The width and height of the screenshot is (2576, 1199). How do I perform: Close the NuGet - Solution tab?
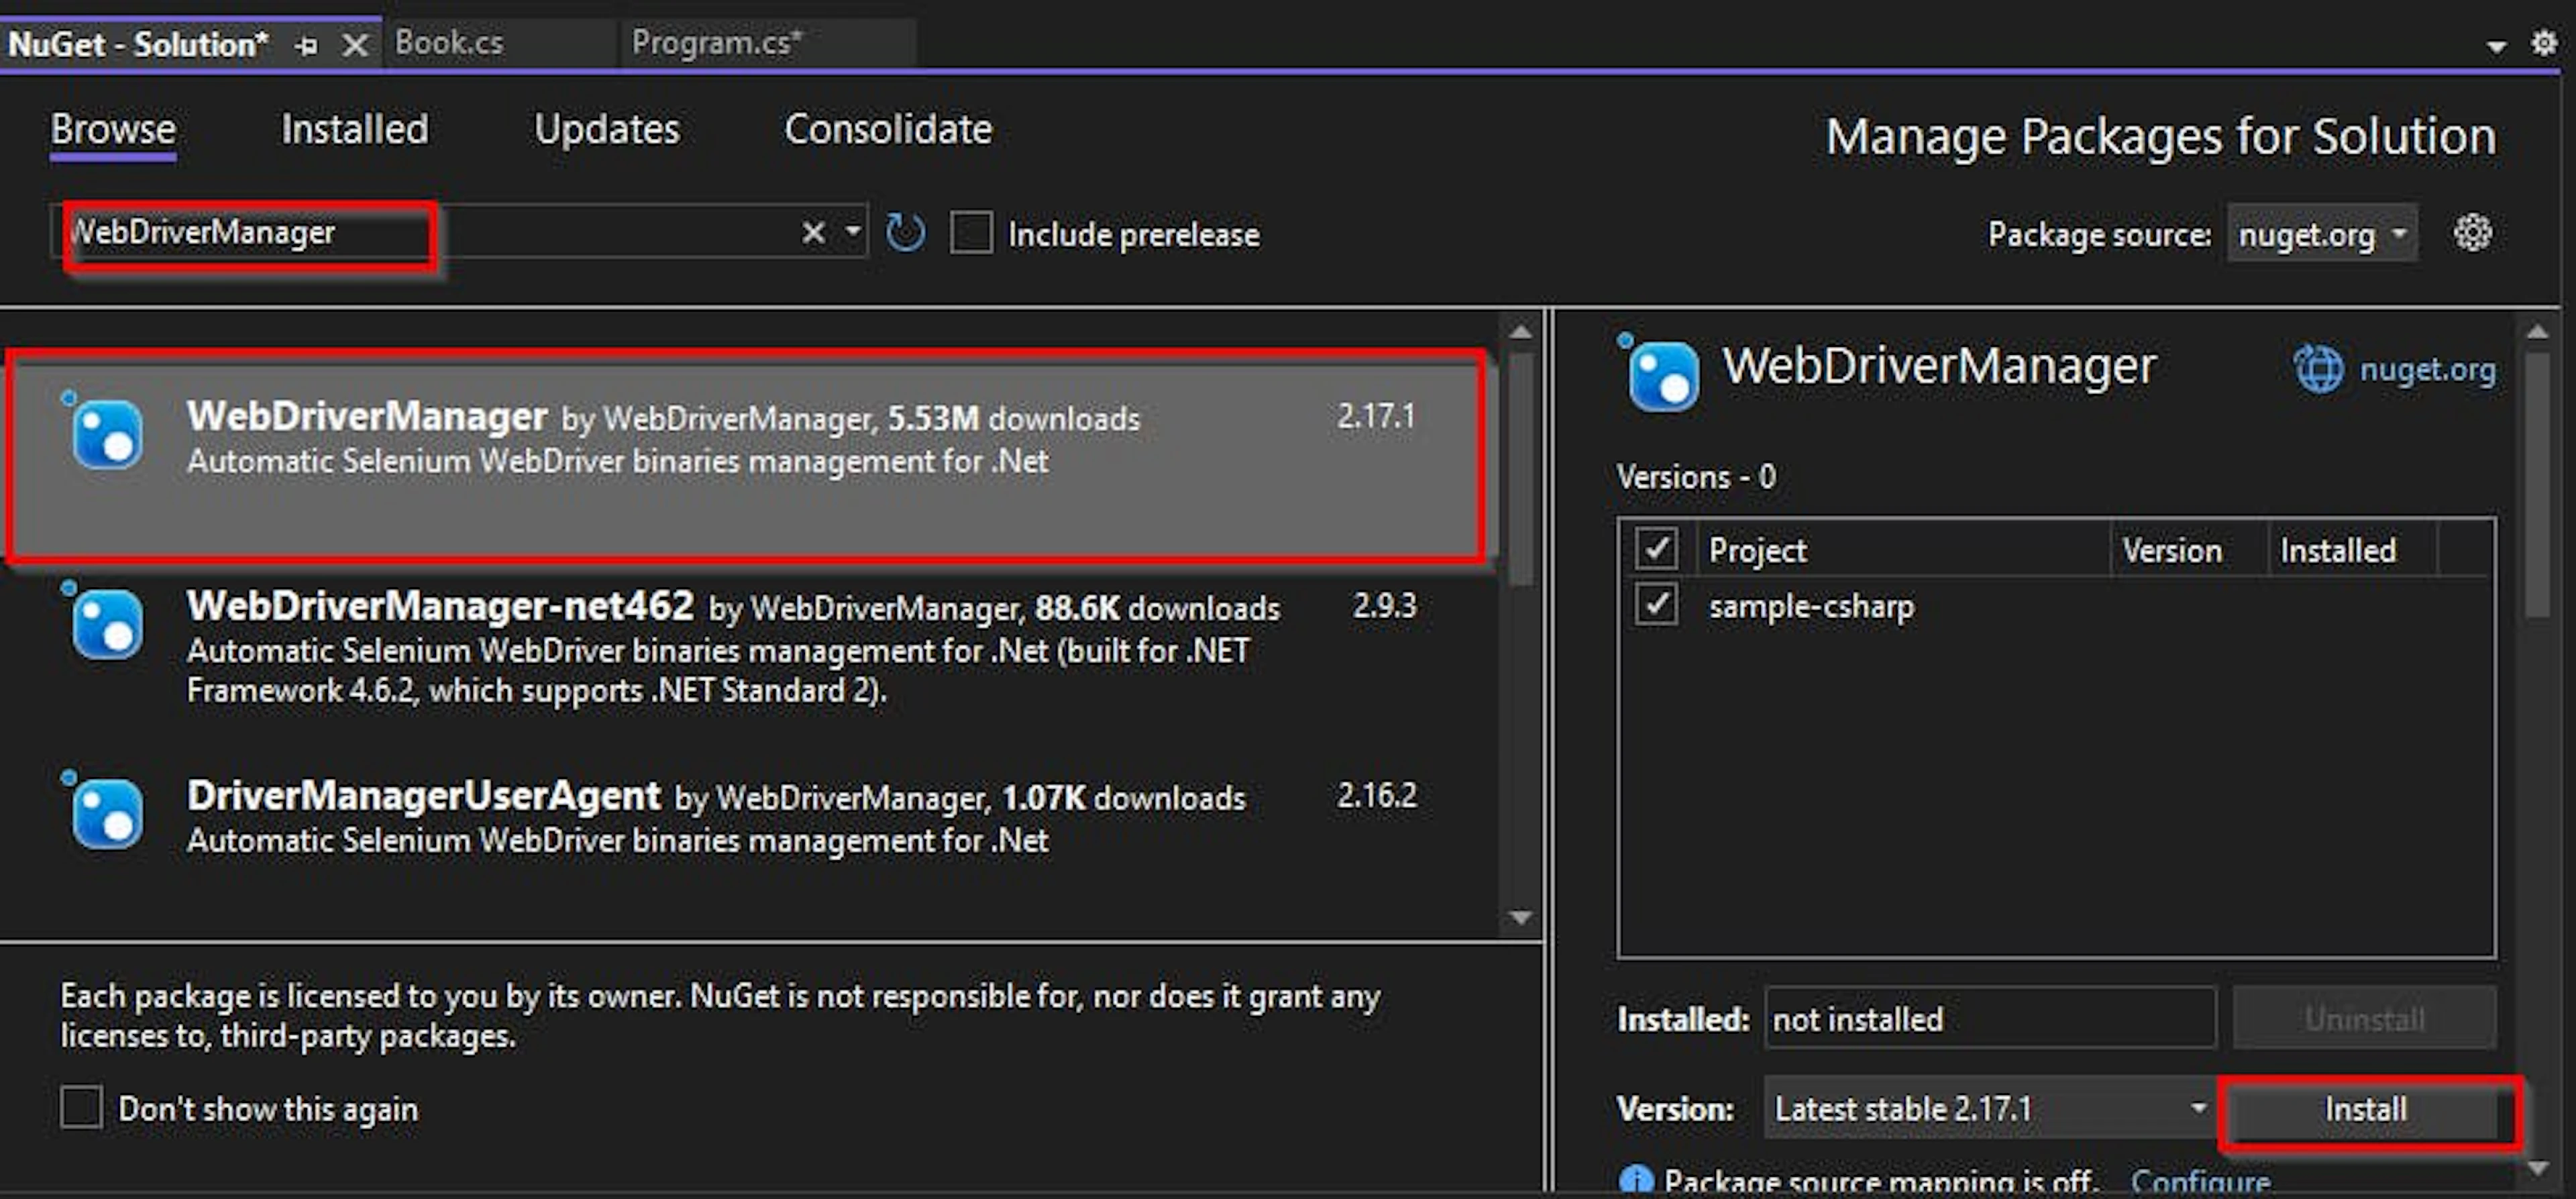click(355, 45)
